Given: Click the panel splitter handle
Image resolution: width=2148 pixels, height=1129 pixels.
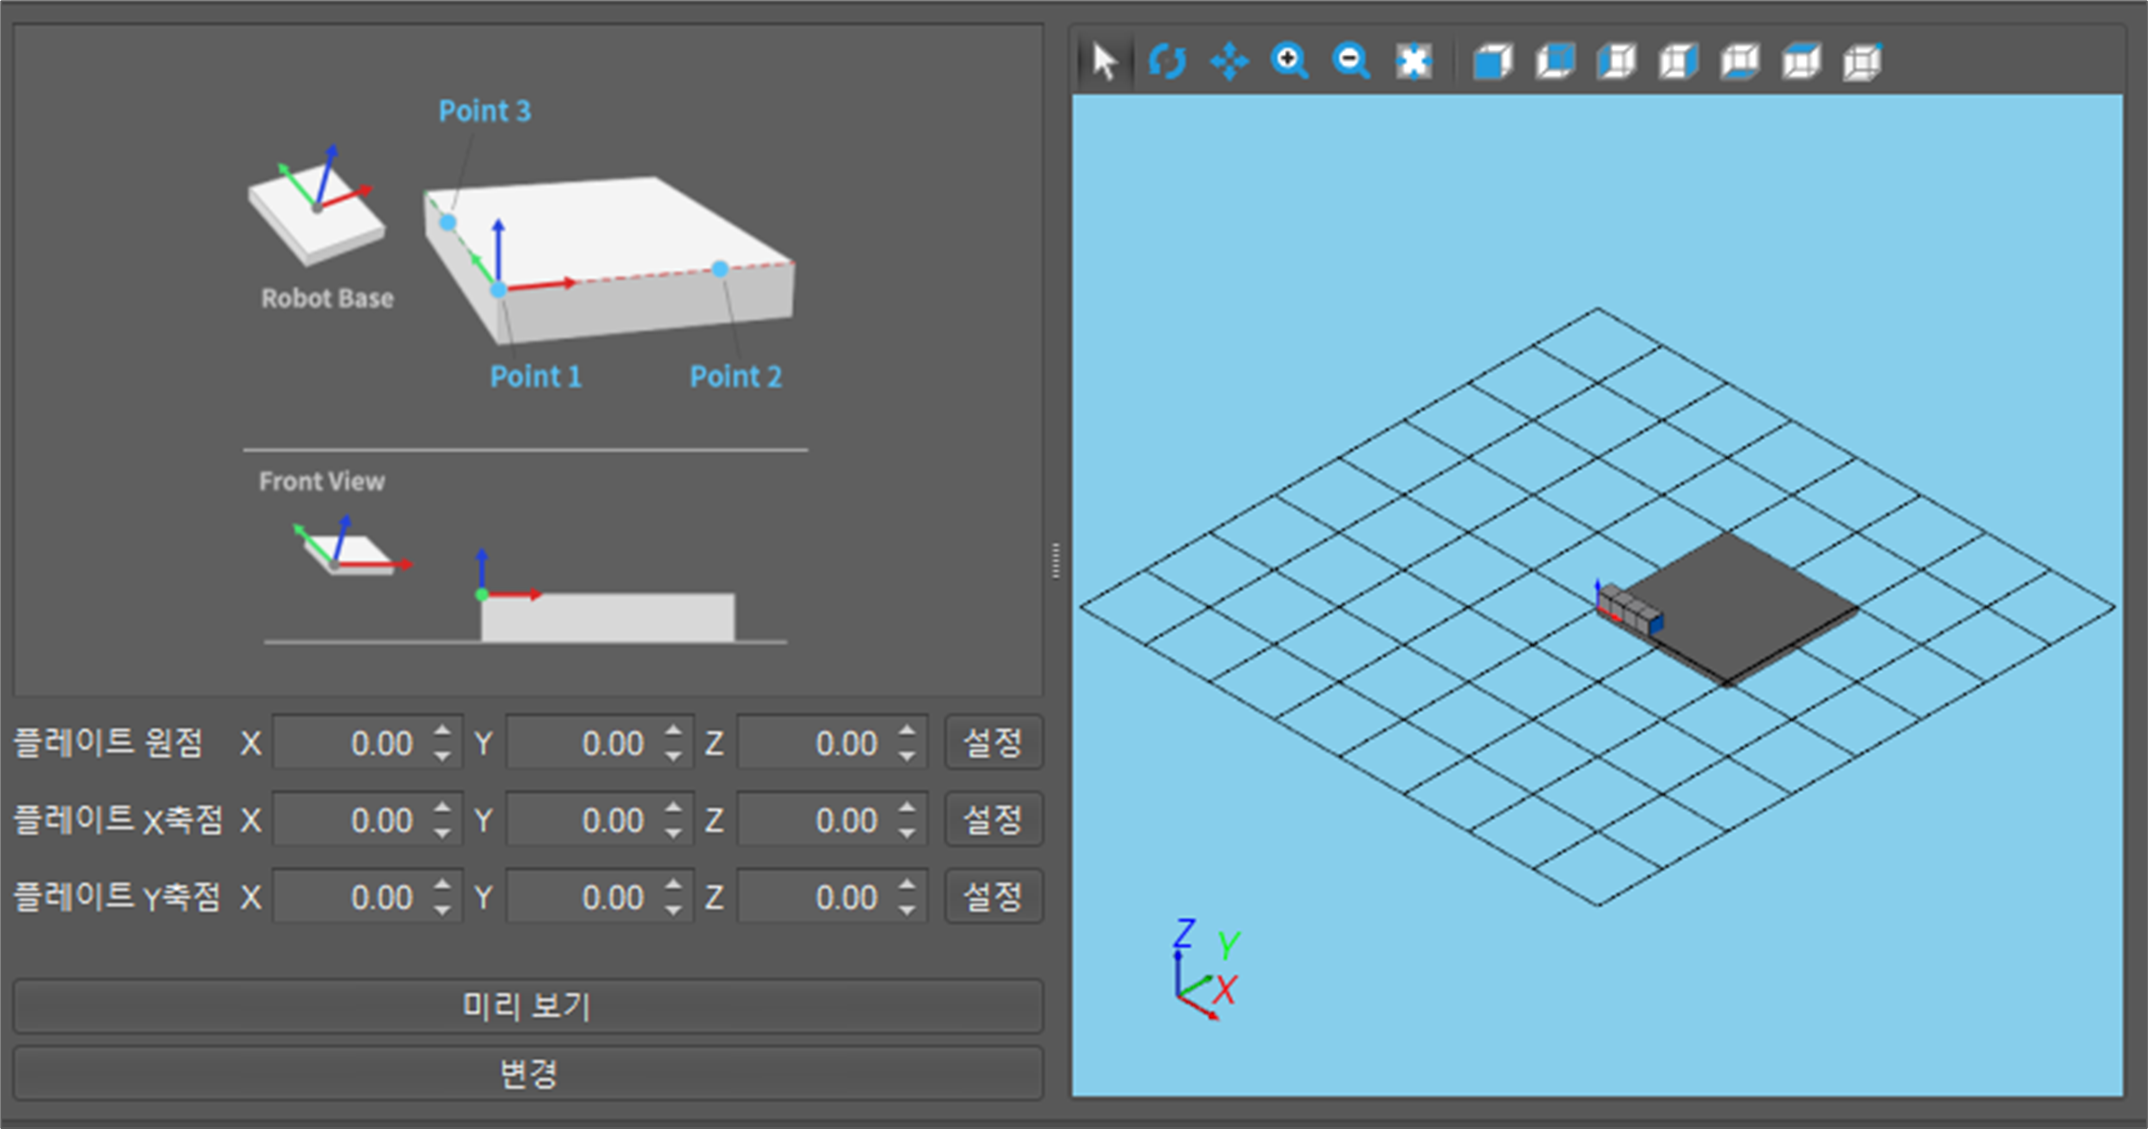Looking at the screenshot, I should point(1056,561).
